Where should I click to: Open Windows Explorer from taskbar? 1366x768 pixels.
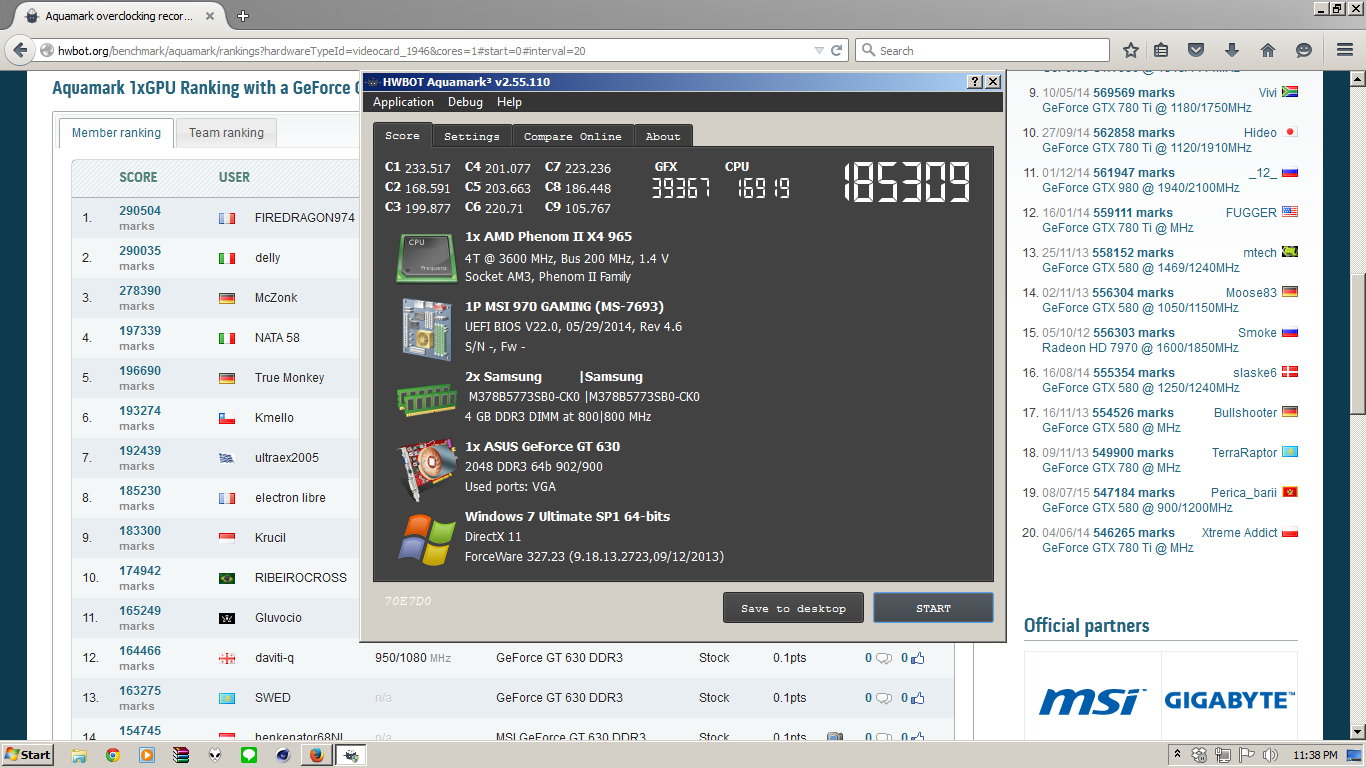tap(79, 755)
